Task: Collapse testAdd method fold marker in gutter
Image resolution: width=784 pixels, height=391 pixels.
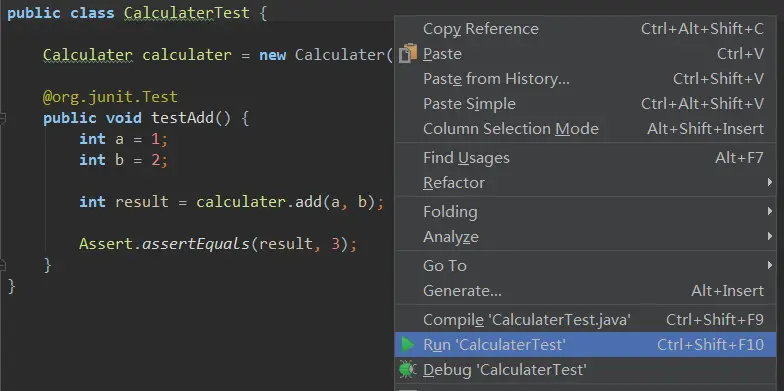Action: pos(2,118)
